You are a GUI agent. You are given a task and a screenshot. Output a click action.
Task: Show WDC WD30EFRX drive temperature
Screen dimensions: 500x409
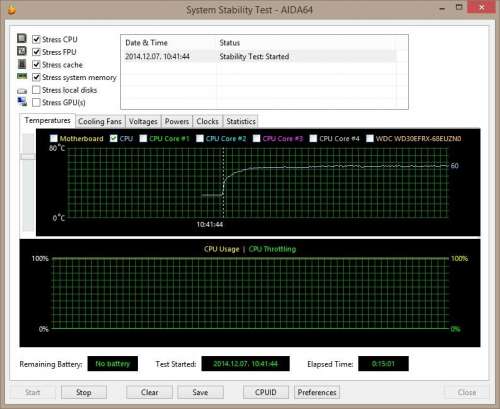370,138
